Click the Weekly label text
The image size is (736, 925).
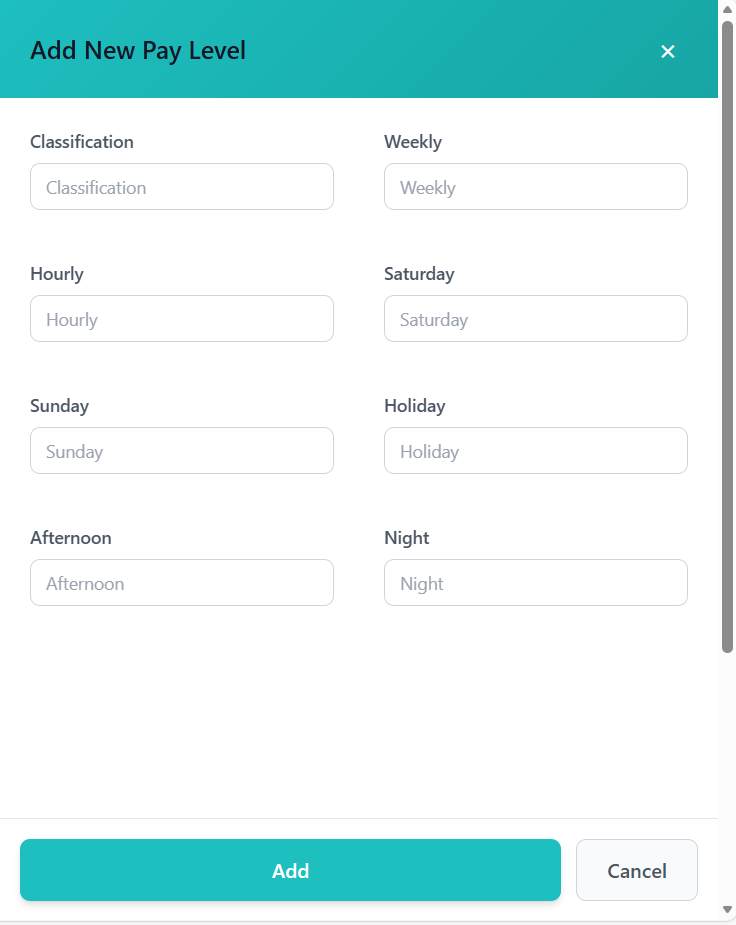[x=413, y=142]
